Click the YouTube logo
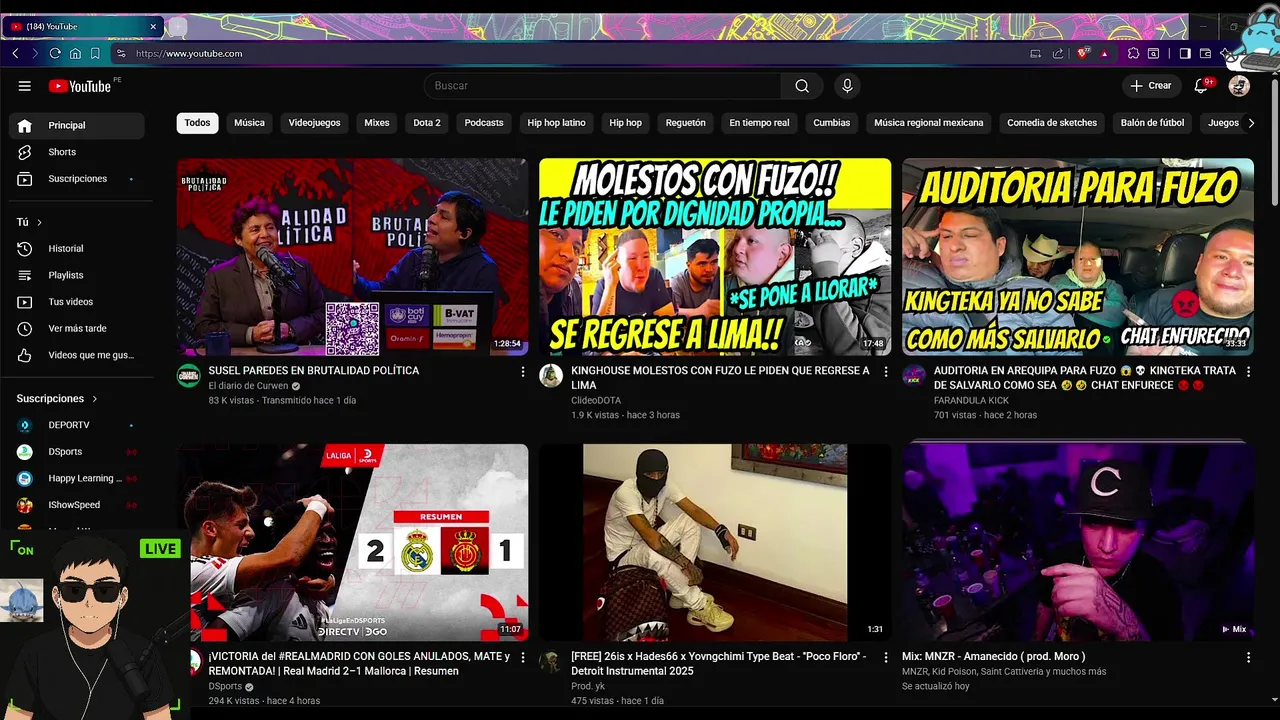The width and height of the screenshot is (1280, 720). [80, 86]
